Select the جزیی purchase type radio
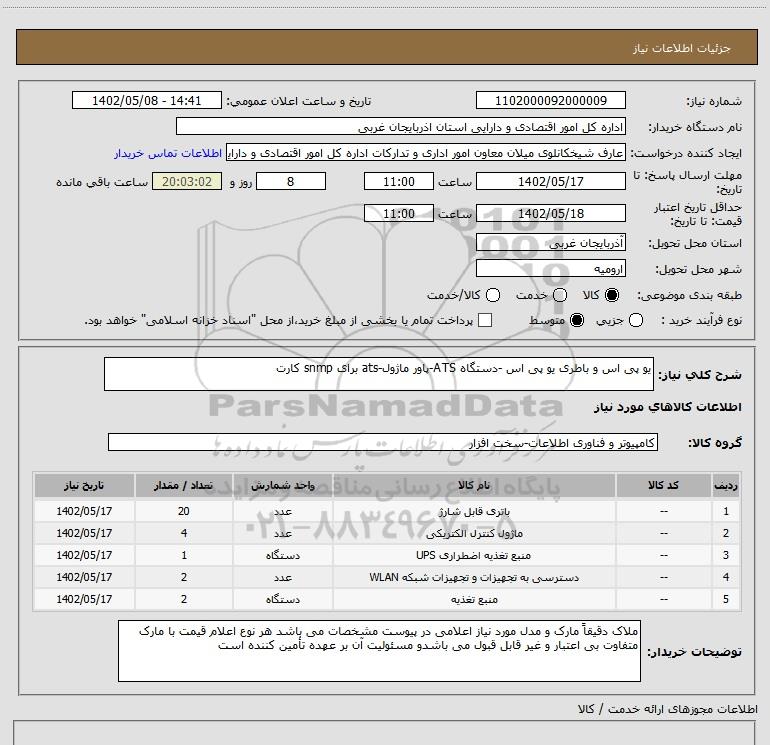 click(x=636, y=320)
